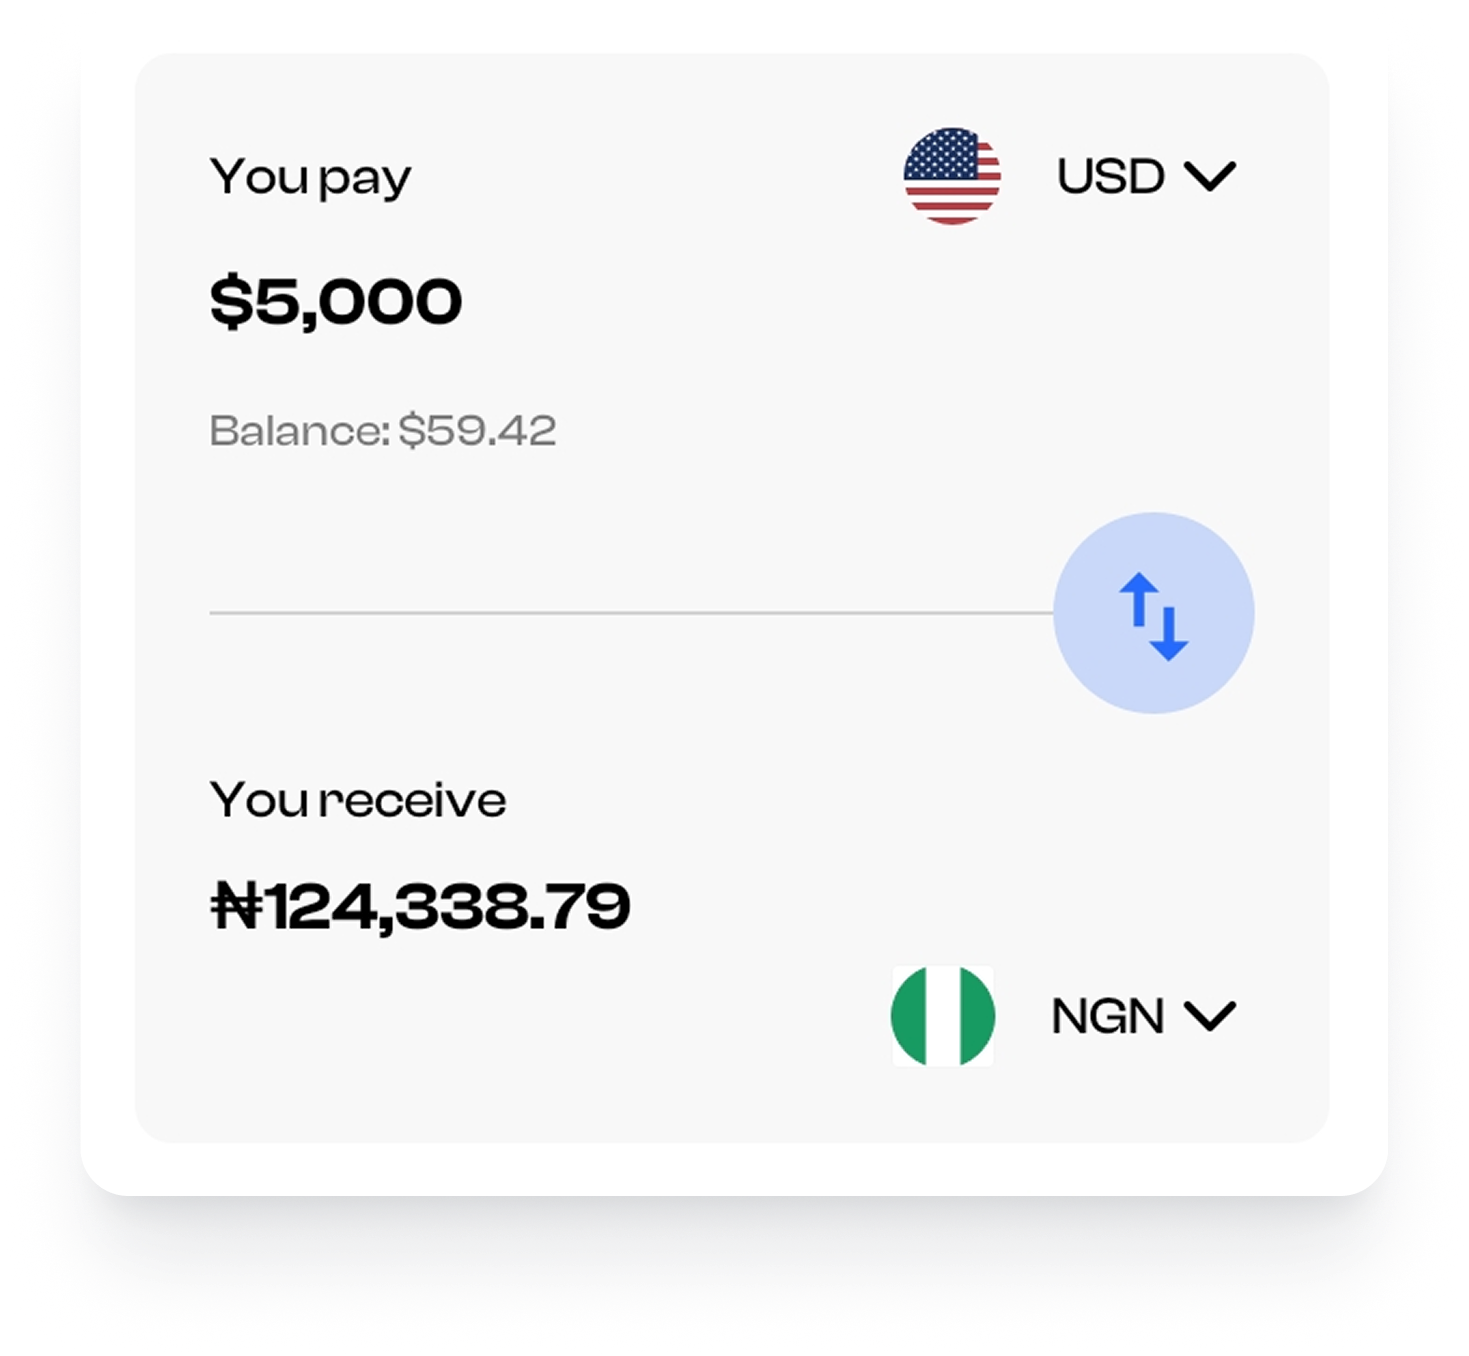Click the United States flag icon
Image resolution: width=1469 pixels, height=1356 pixels.
(x=952, y=176)
